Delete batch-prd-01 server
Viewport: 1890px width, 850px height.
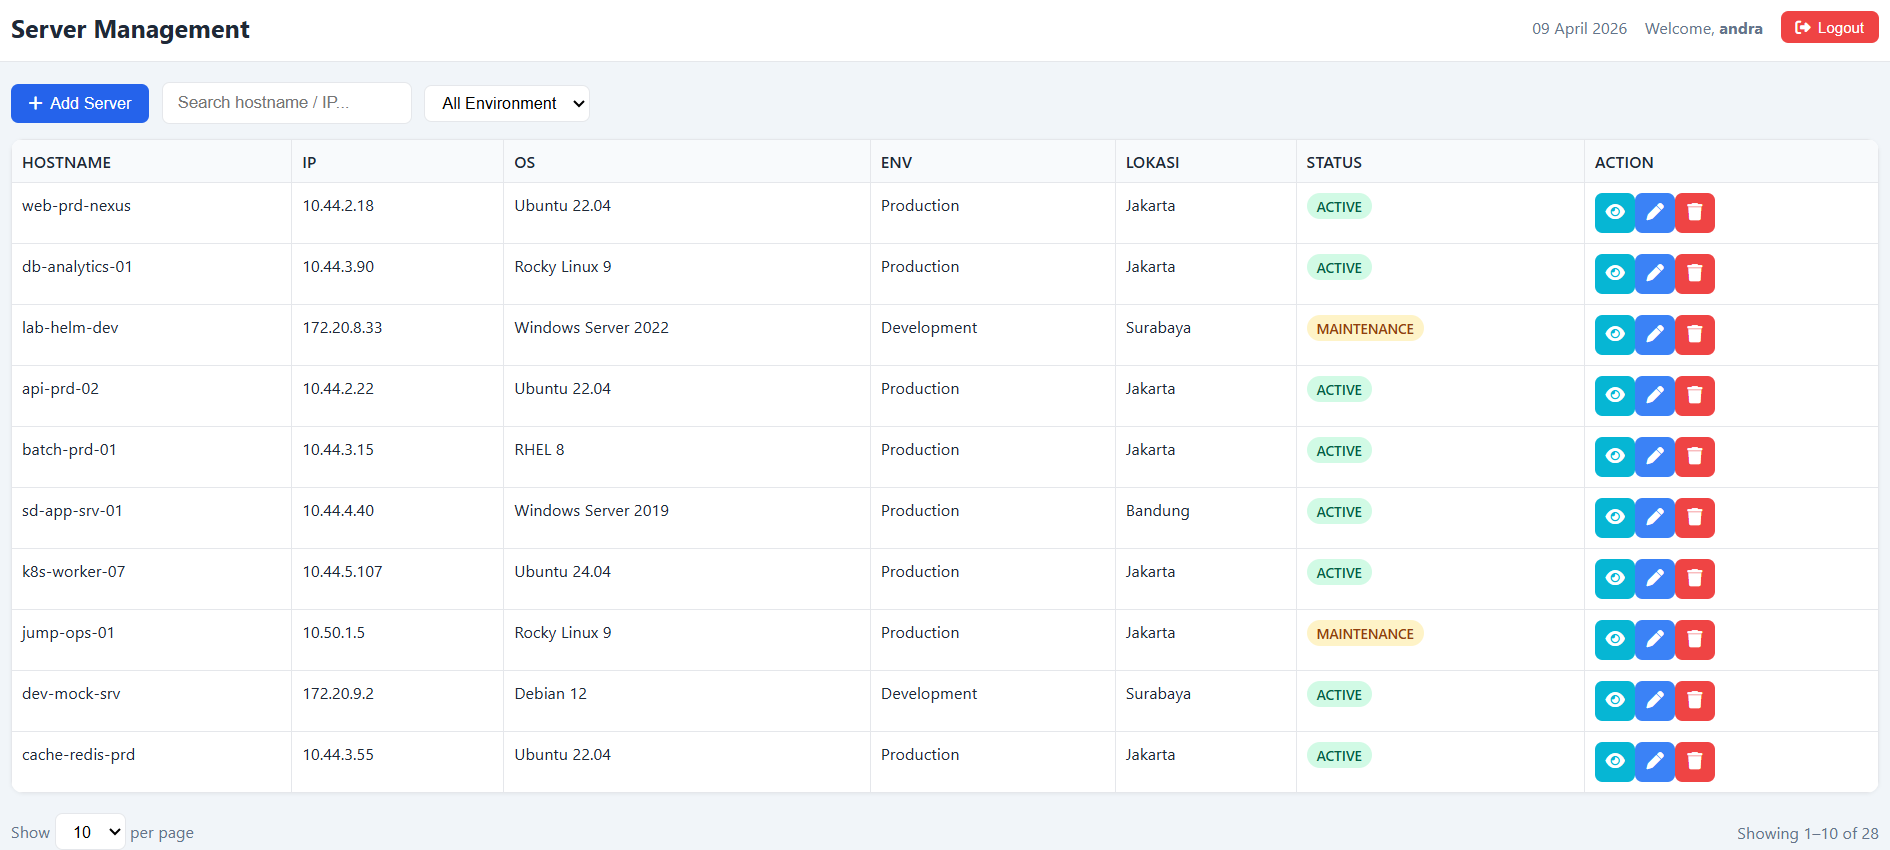(x=1694, y=457)
